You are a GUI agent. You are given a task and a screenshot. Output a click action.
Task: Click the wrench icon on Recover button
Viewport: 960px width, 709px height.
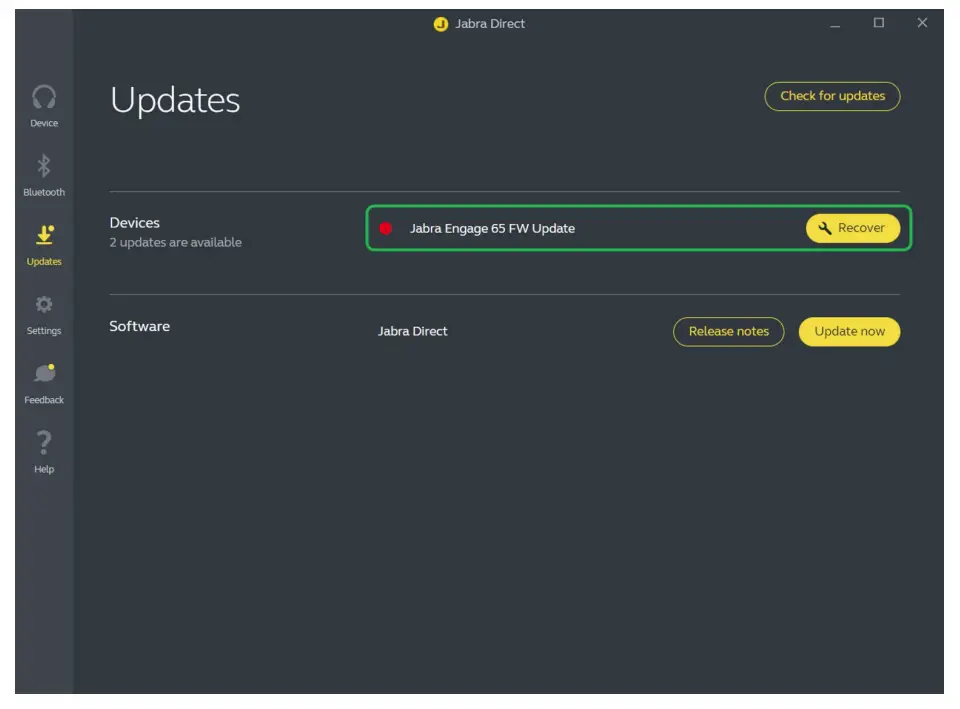pyautogui.click(x=824, y=228)
